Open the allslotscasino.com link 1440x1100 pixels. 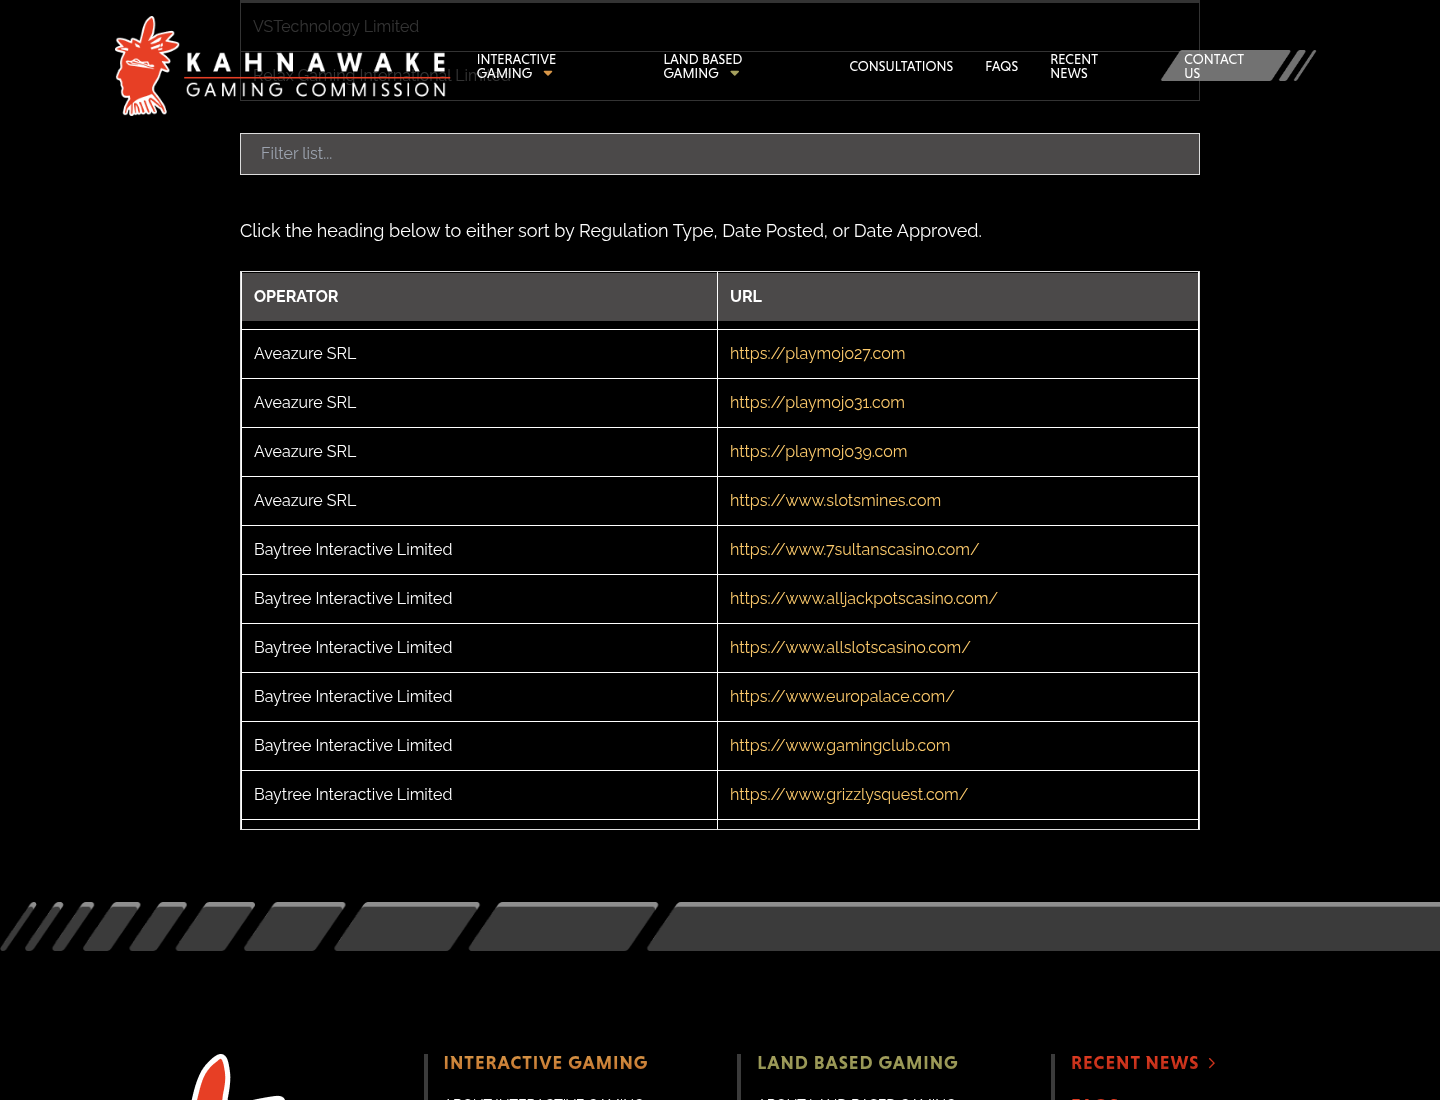850,647
